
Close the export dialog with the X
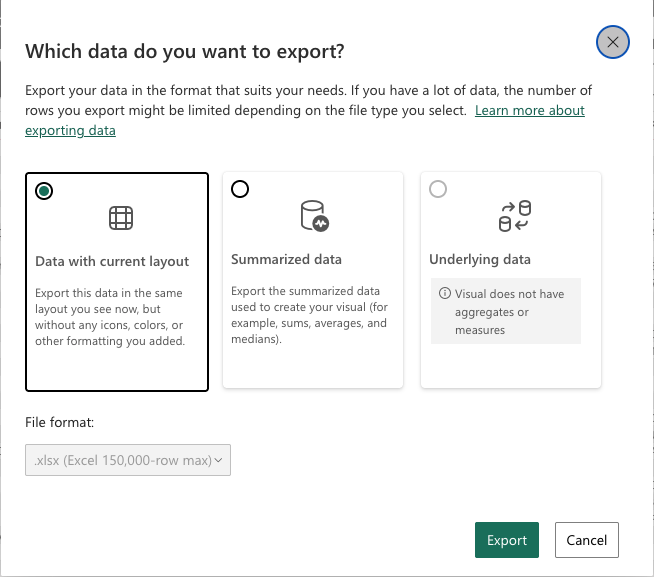pyautogui.click(x=612, y=42)
